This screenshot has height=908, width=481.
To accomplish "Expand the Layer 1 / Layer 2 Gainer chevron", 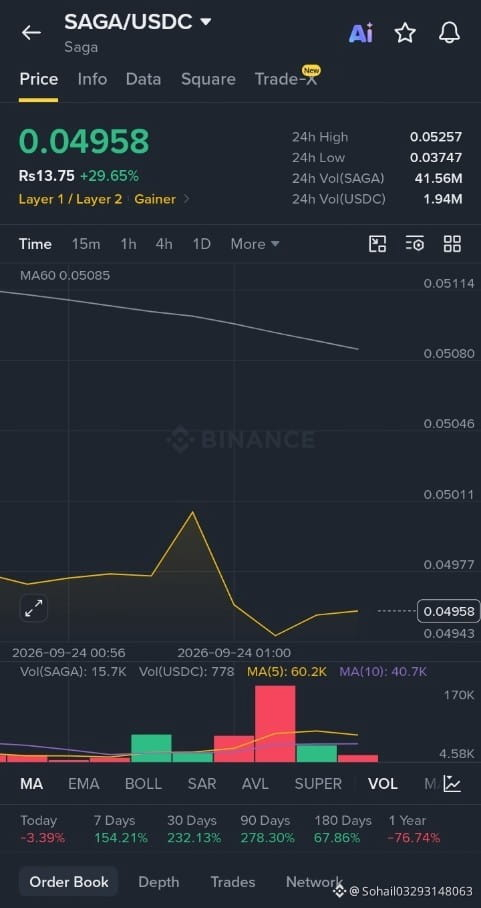I will [186, 199].
